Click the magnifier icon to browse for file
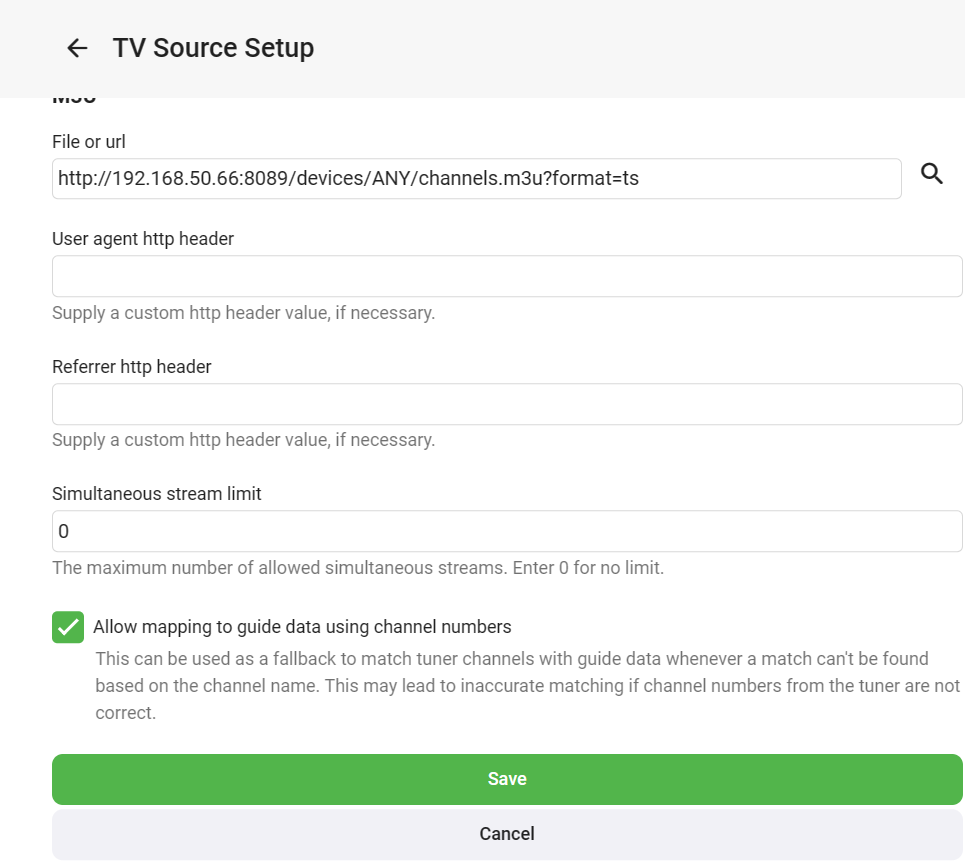 point(932,175)
